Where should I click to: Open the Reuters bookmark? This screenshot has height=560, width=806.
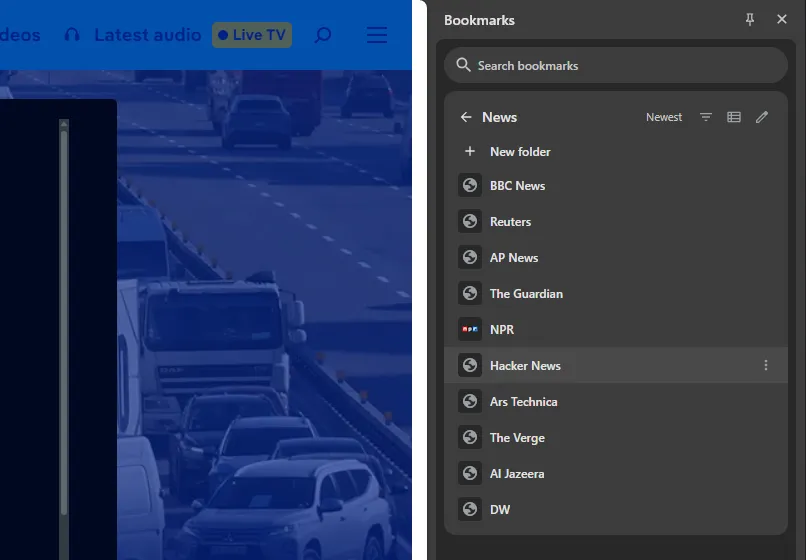tap(615, 222)
